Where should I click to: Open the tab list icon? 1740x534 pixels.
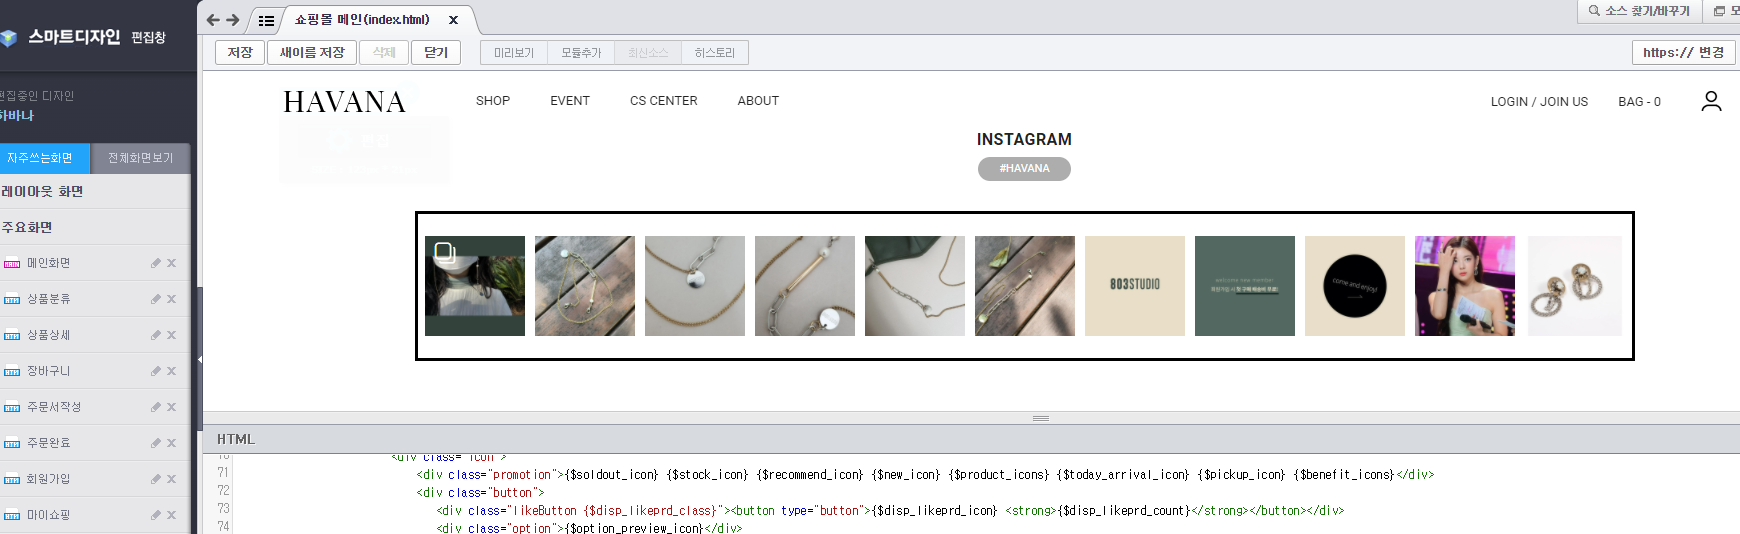266,20
